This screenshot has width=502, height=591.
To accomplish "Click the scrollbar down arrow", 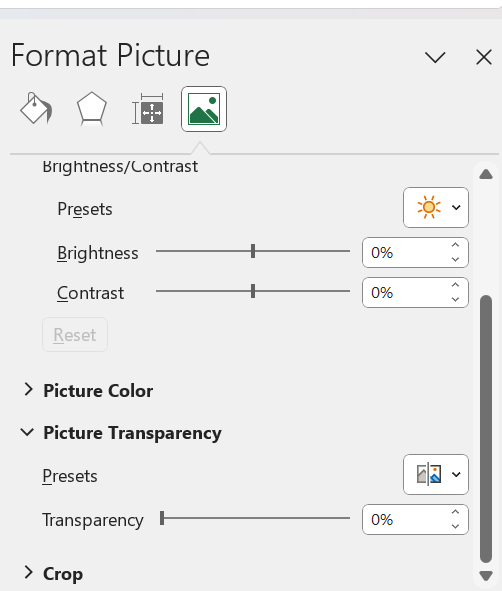I will tap(486, 576).
